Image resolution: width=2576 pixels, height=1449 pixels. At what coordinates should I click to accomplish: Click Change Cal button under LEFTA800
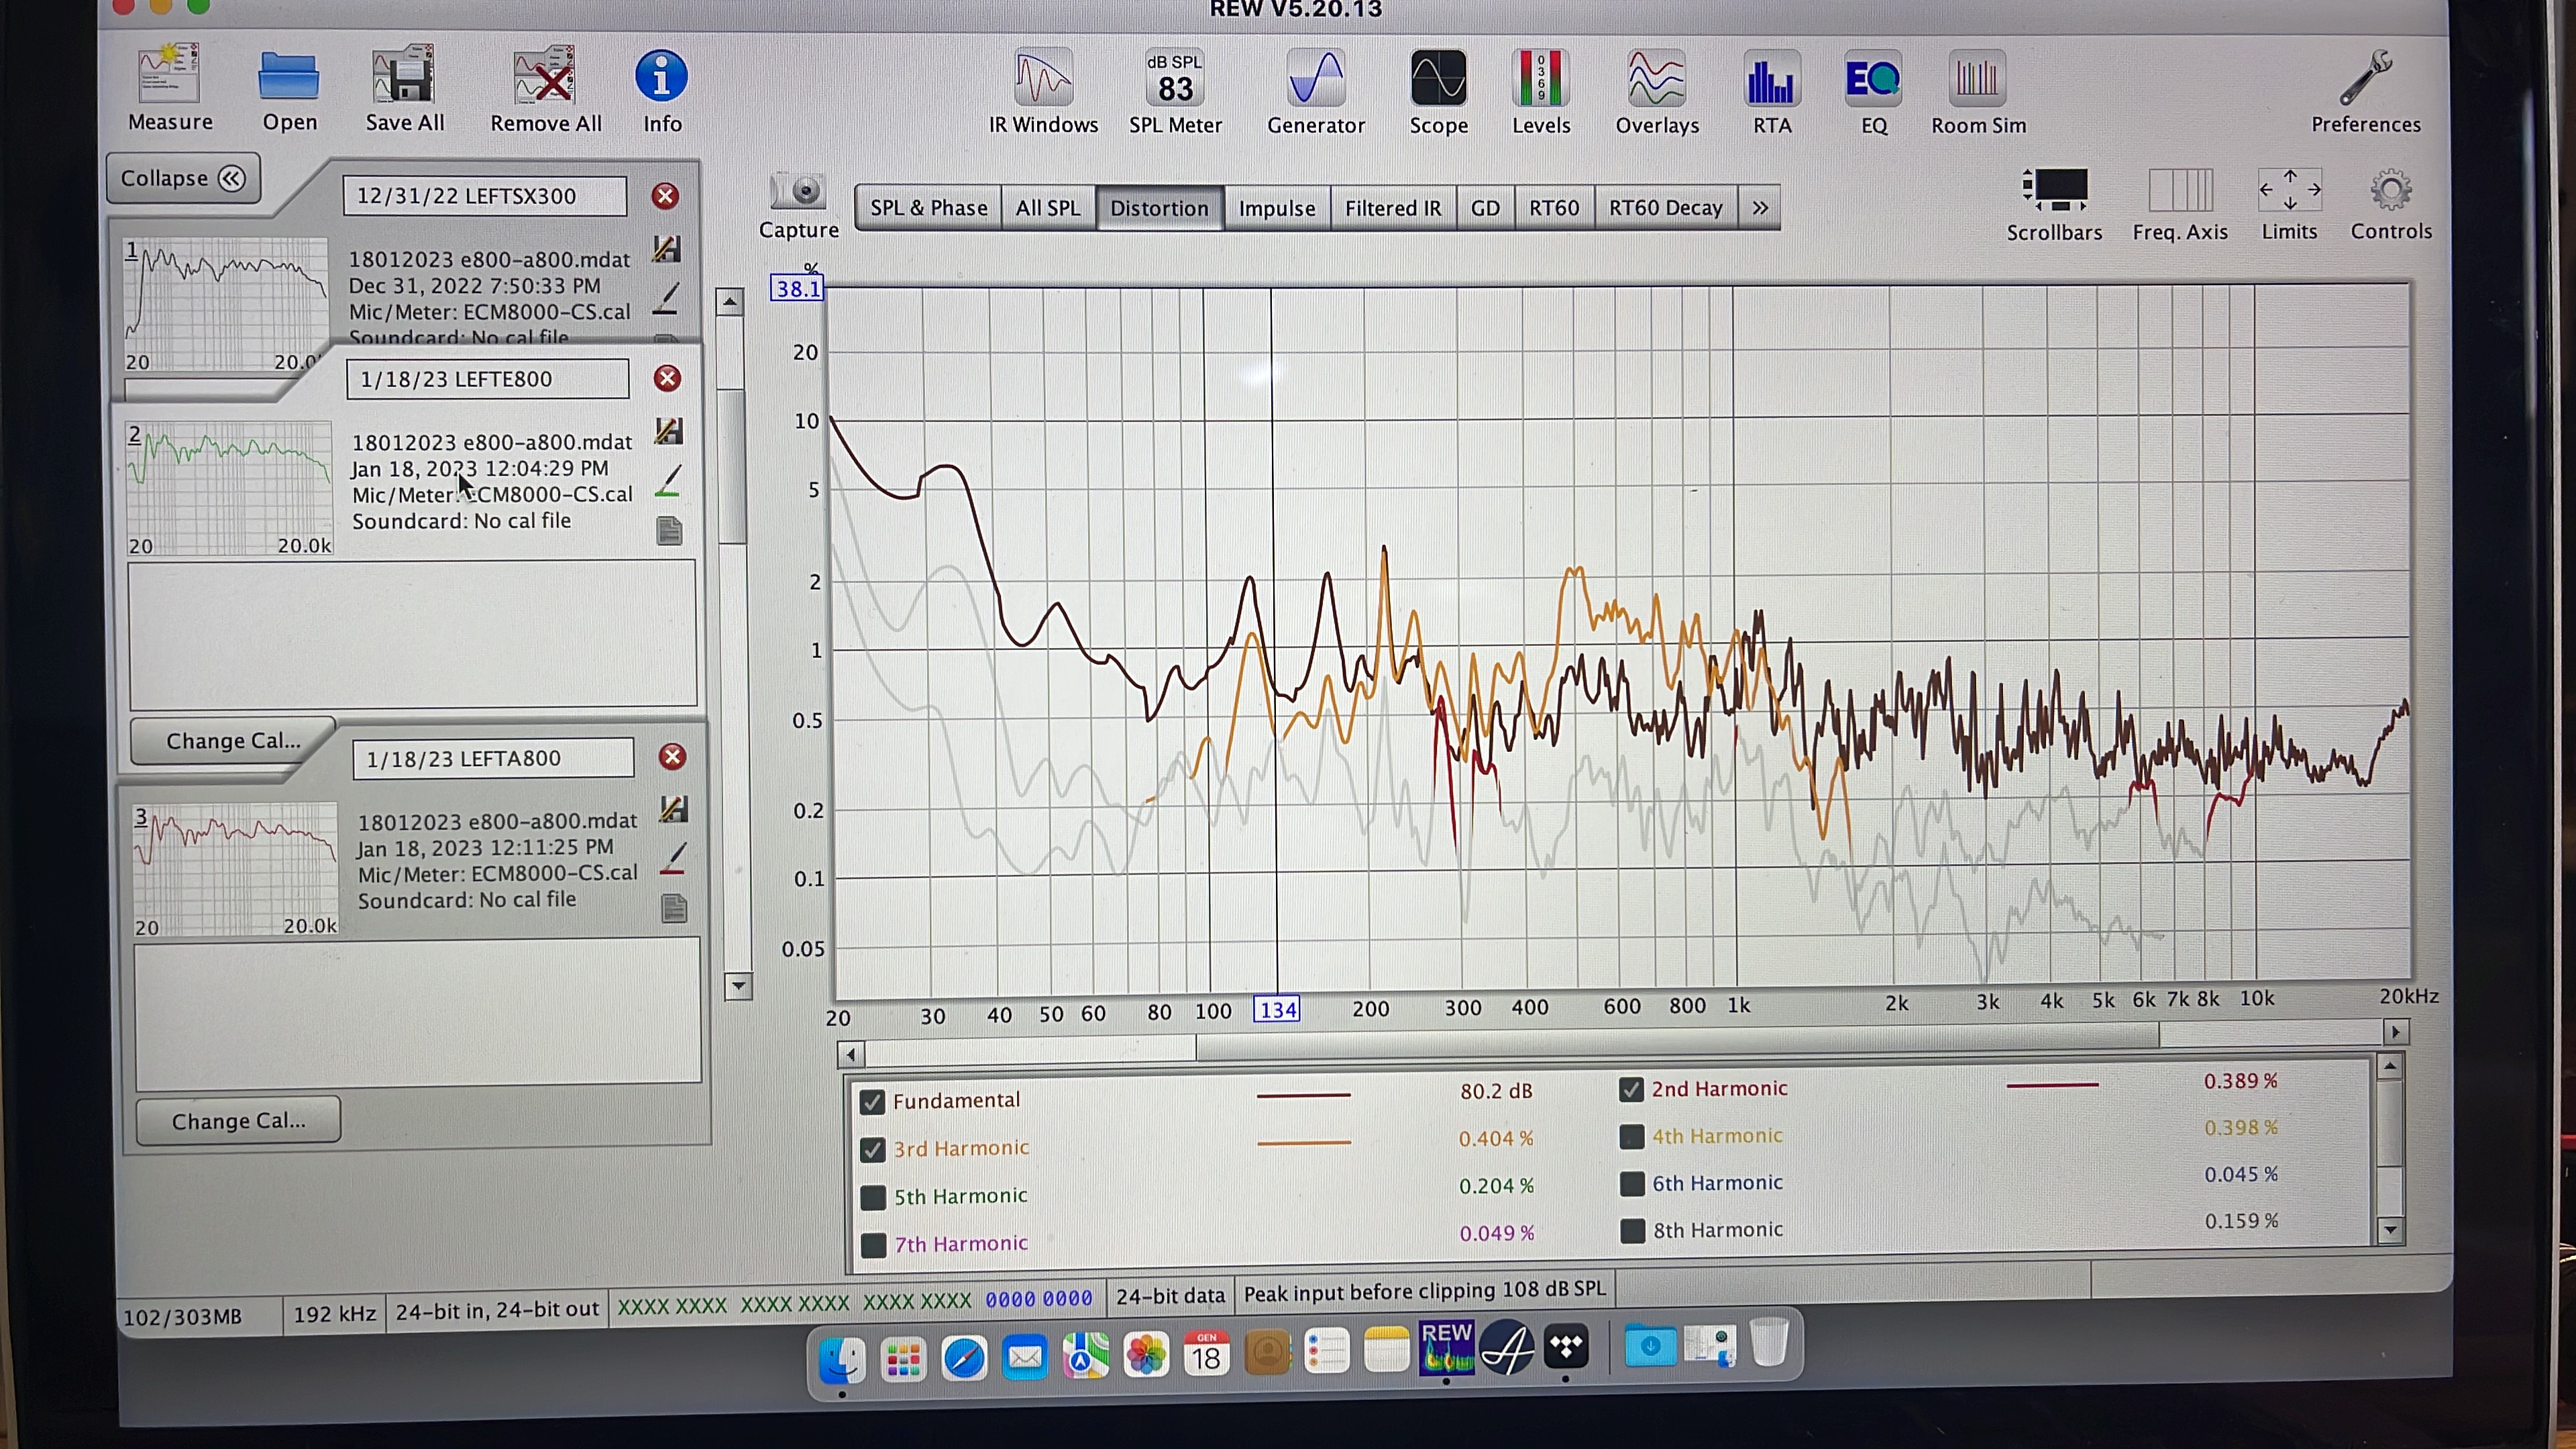pyautogui.click(x=238, y=1121)
